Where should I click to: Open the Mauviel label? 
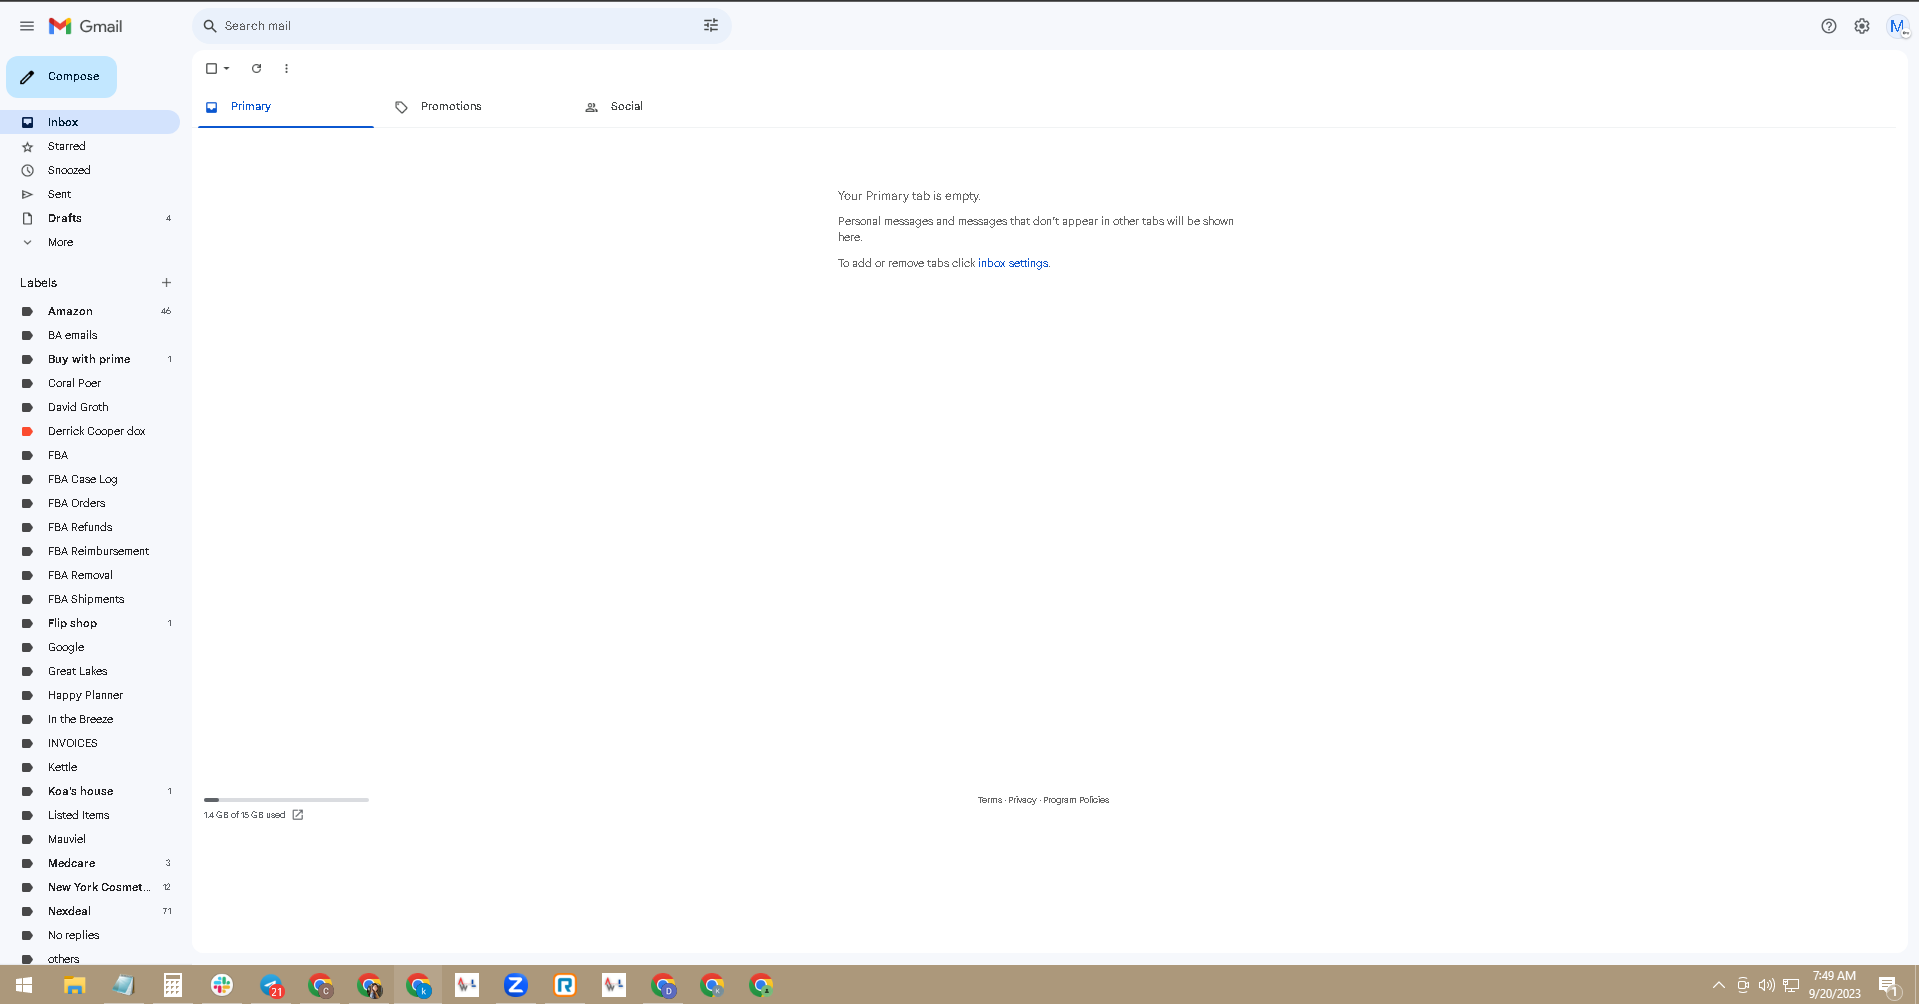pyautogui.click(x=90, y=839)
